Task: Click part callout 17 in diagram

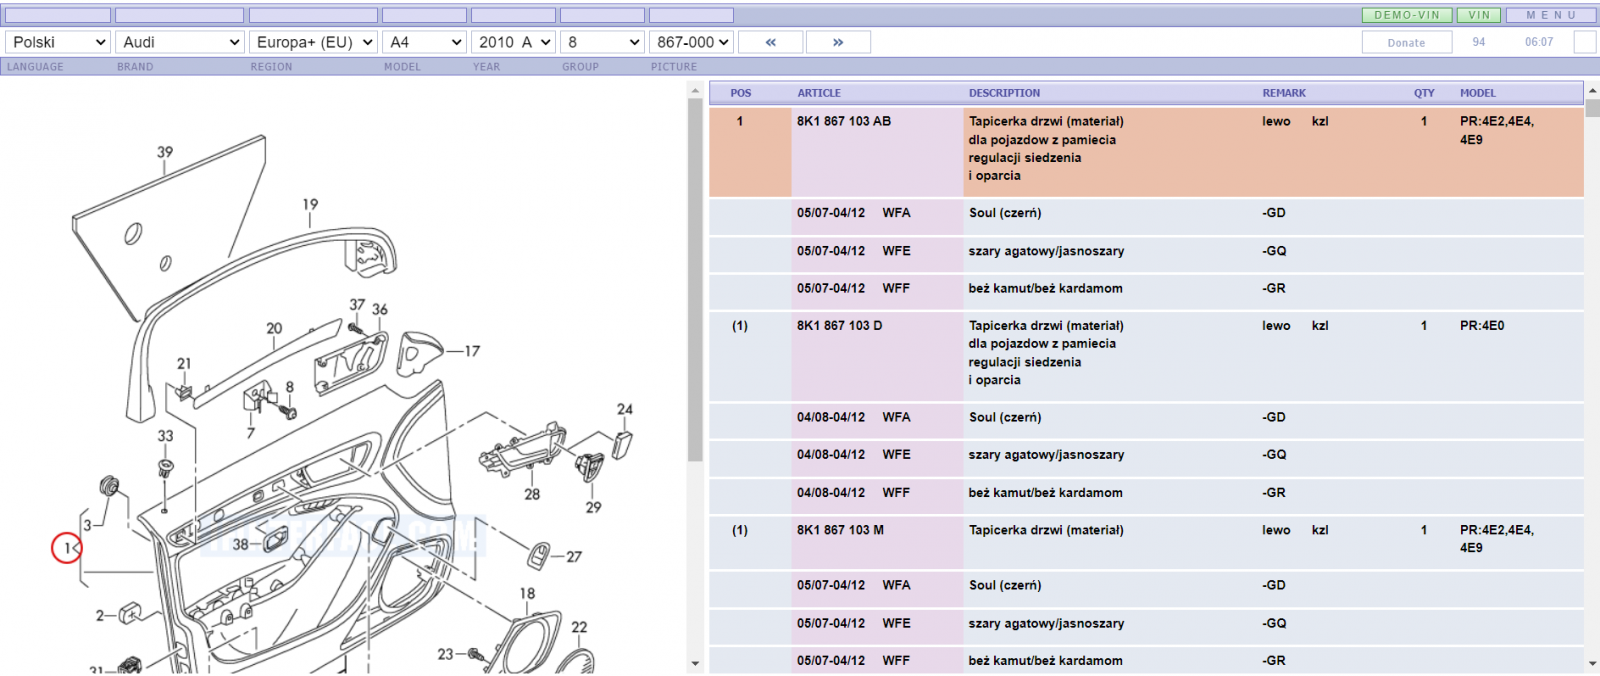Action: pos(472,351)
